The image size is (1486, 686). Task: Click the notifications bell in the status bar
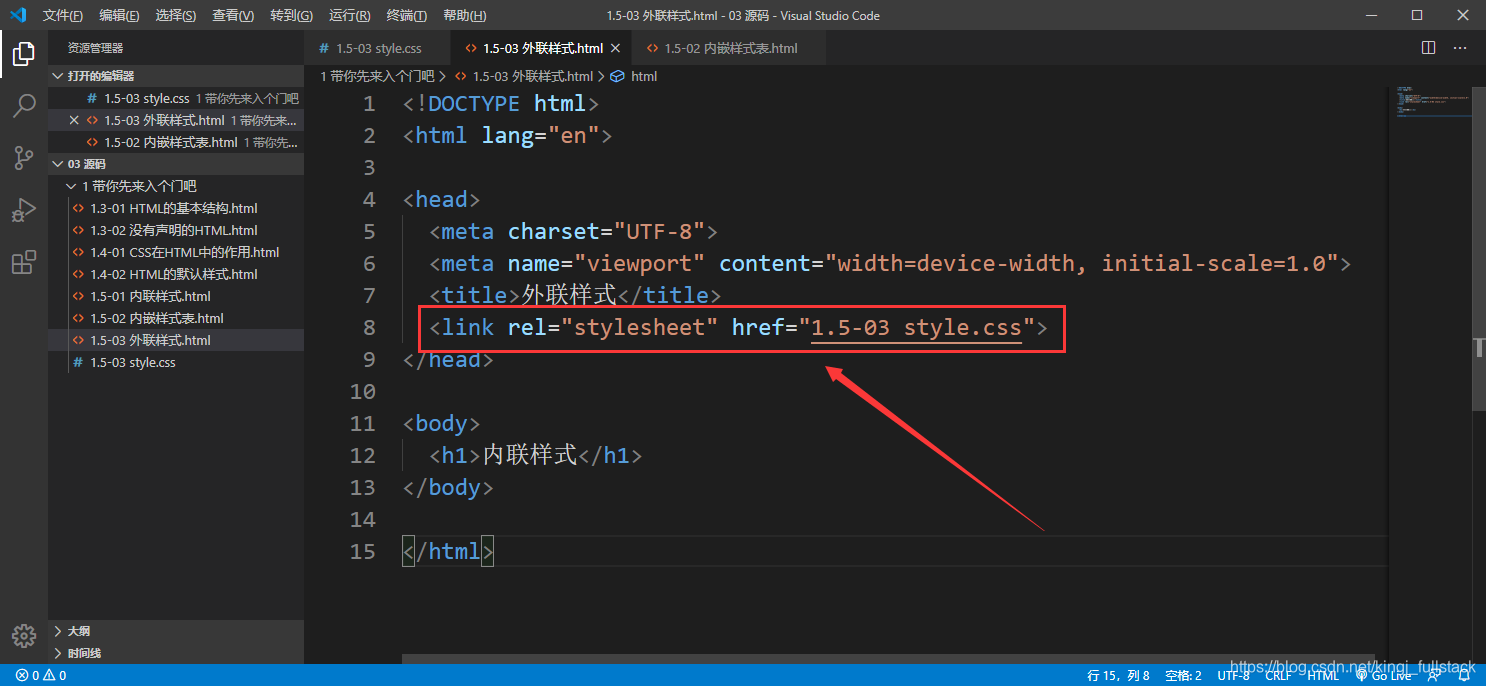[1463, 675]
